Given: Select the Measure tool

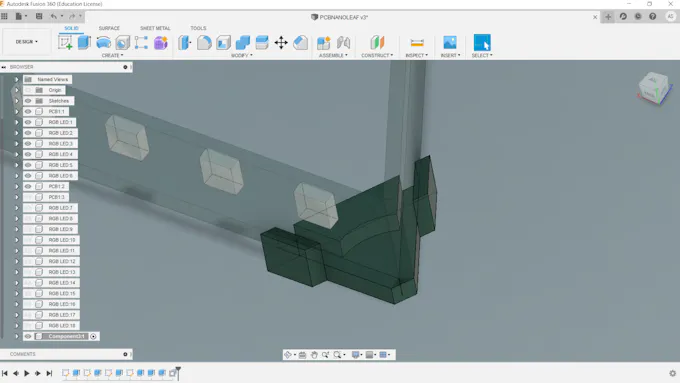Looking at the screenshot, I should (417, 43).
